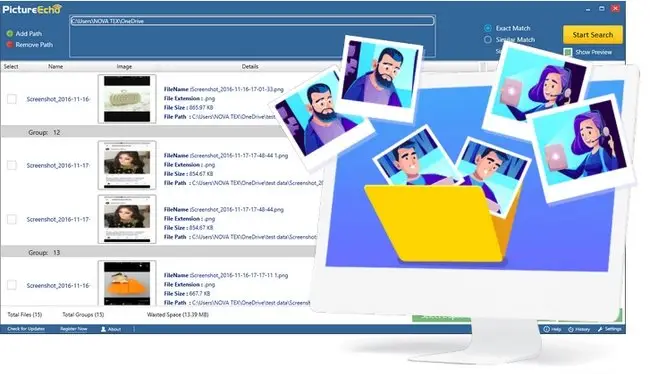Click the Name column header
This screenshot has height=374, width=650.
pos(56,66)
